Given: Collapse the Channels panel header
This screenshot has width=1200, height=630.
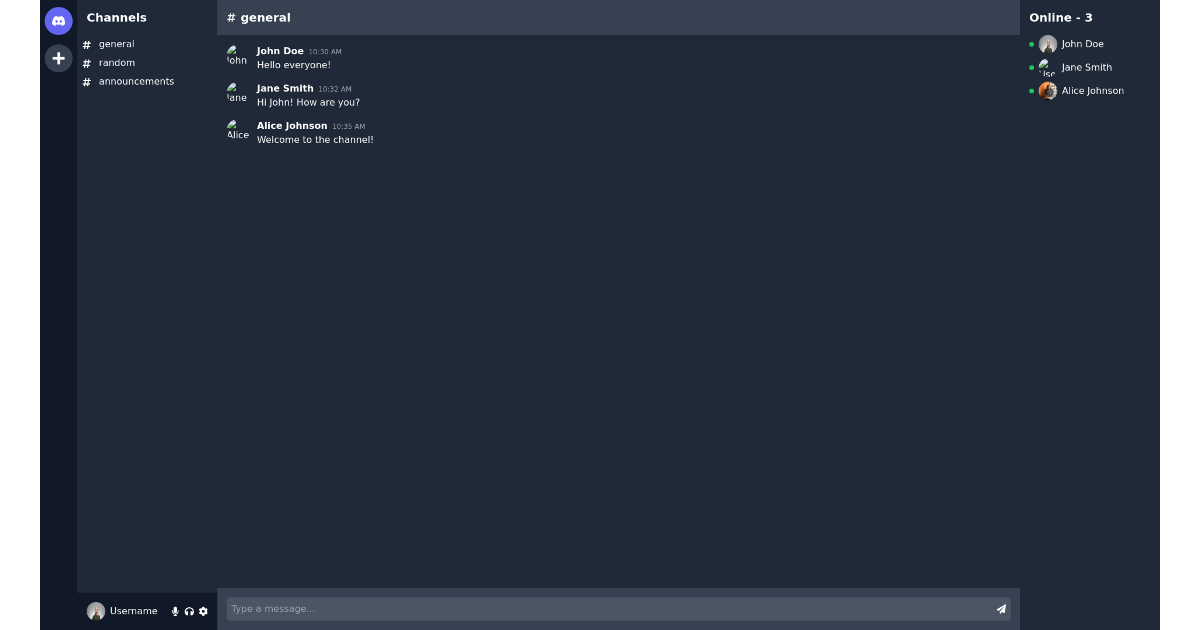Looking at the screenshot, I should click(x=116, y=17).
